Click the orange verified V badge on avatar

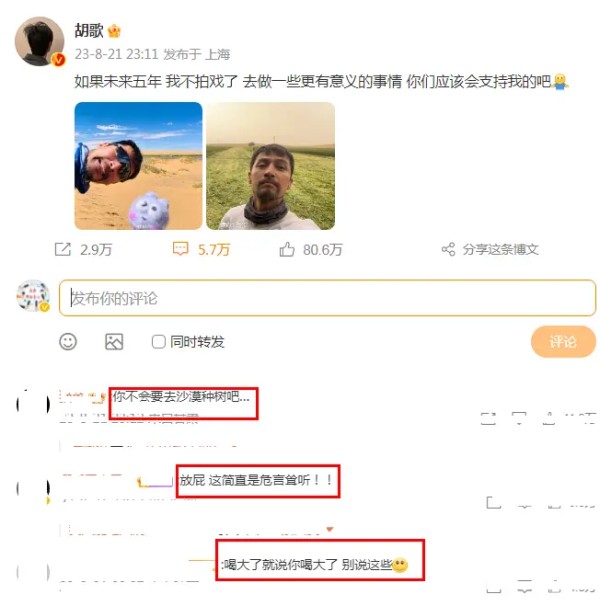pos(58,60)
